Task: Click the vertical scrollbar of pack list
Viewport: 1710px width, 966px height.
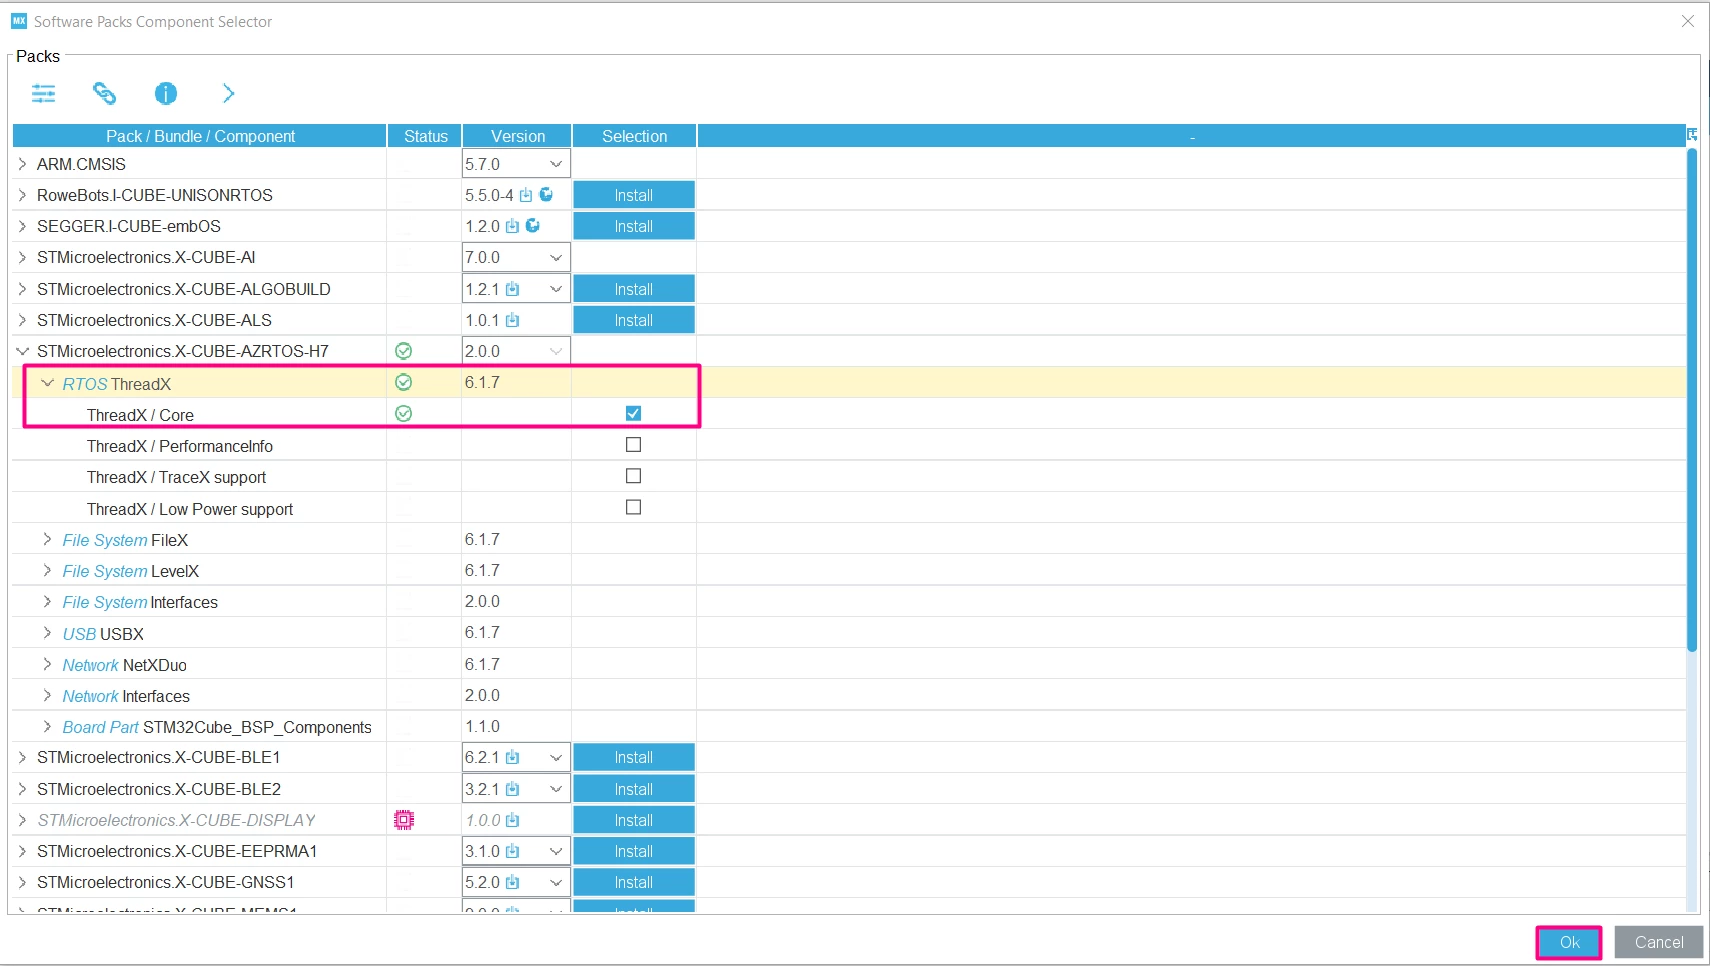Action: click(1692, 400)
